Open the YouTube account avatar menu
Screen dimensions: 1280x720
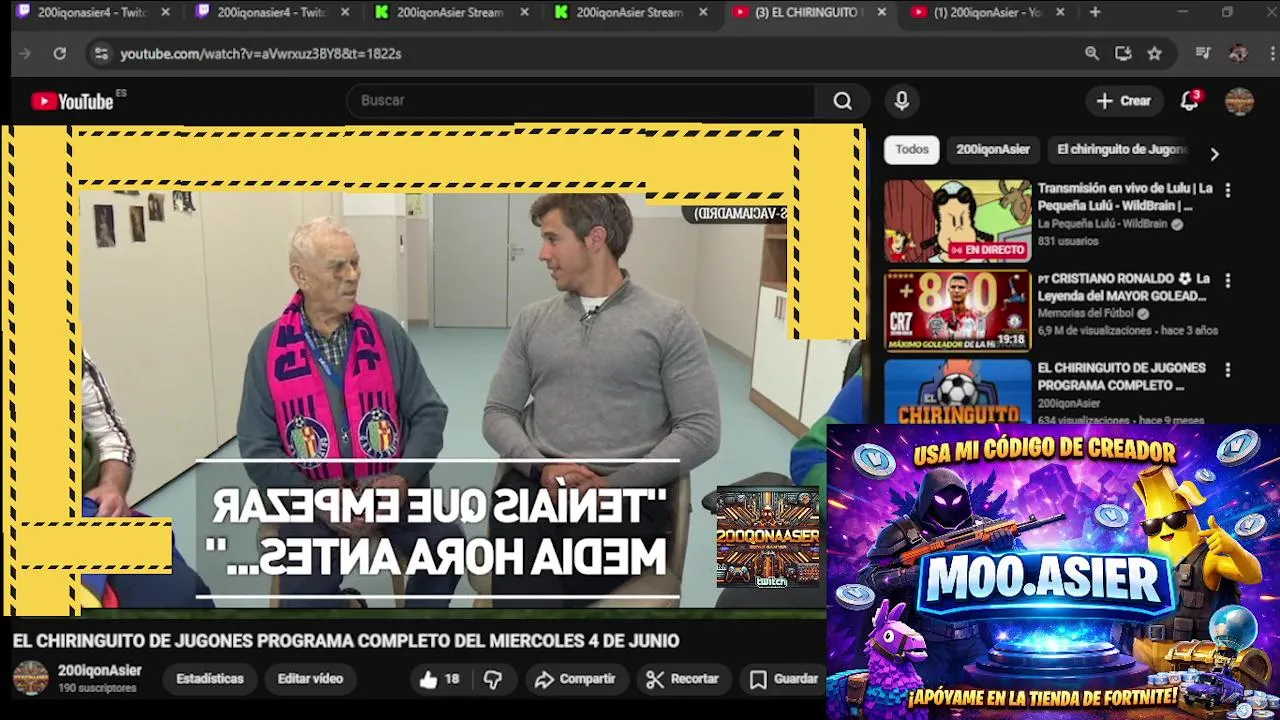1239,101
